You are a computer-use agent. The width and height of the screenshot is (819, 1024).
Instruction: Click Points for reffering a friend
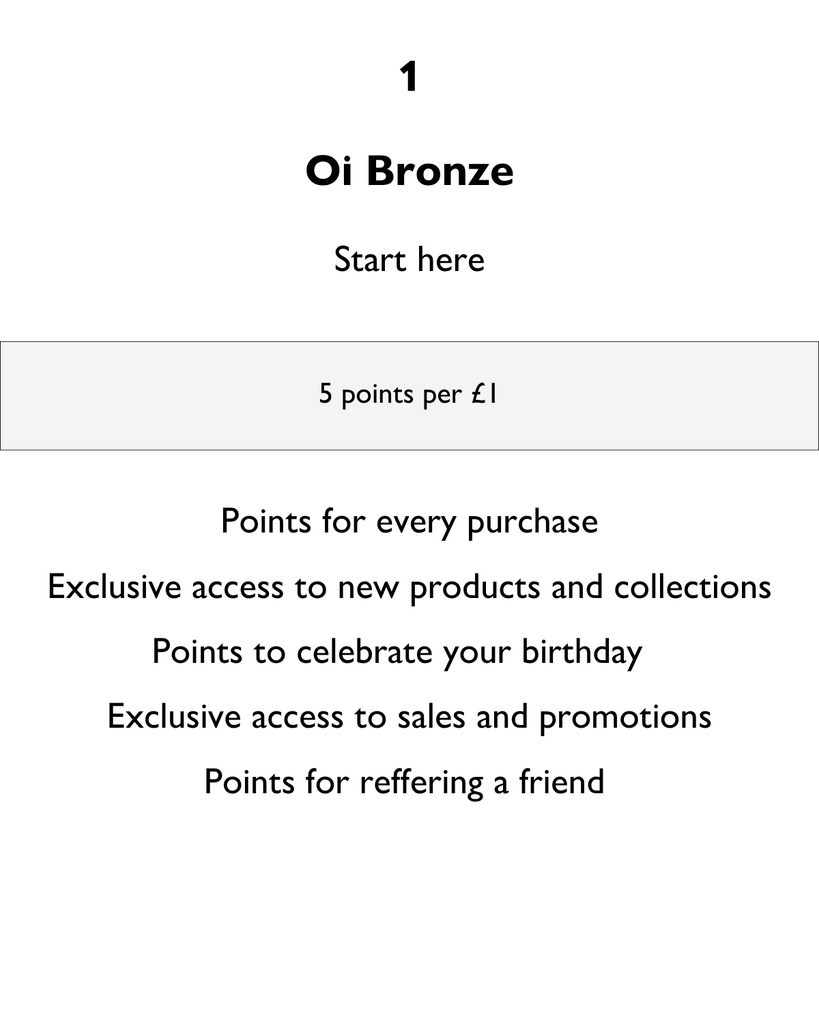click(x=404, y=782)
